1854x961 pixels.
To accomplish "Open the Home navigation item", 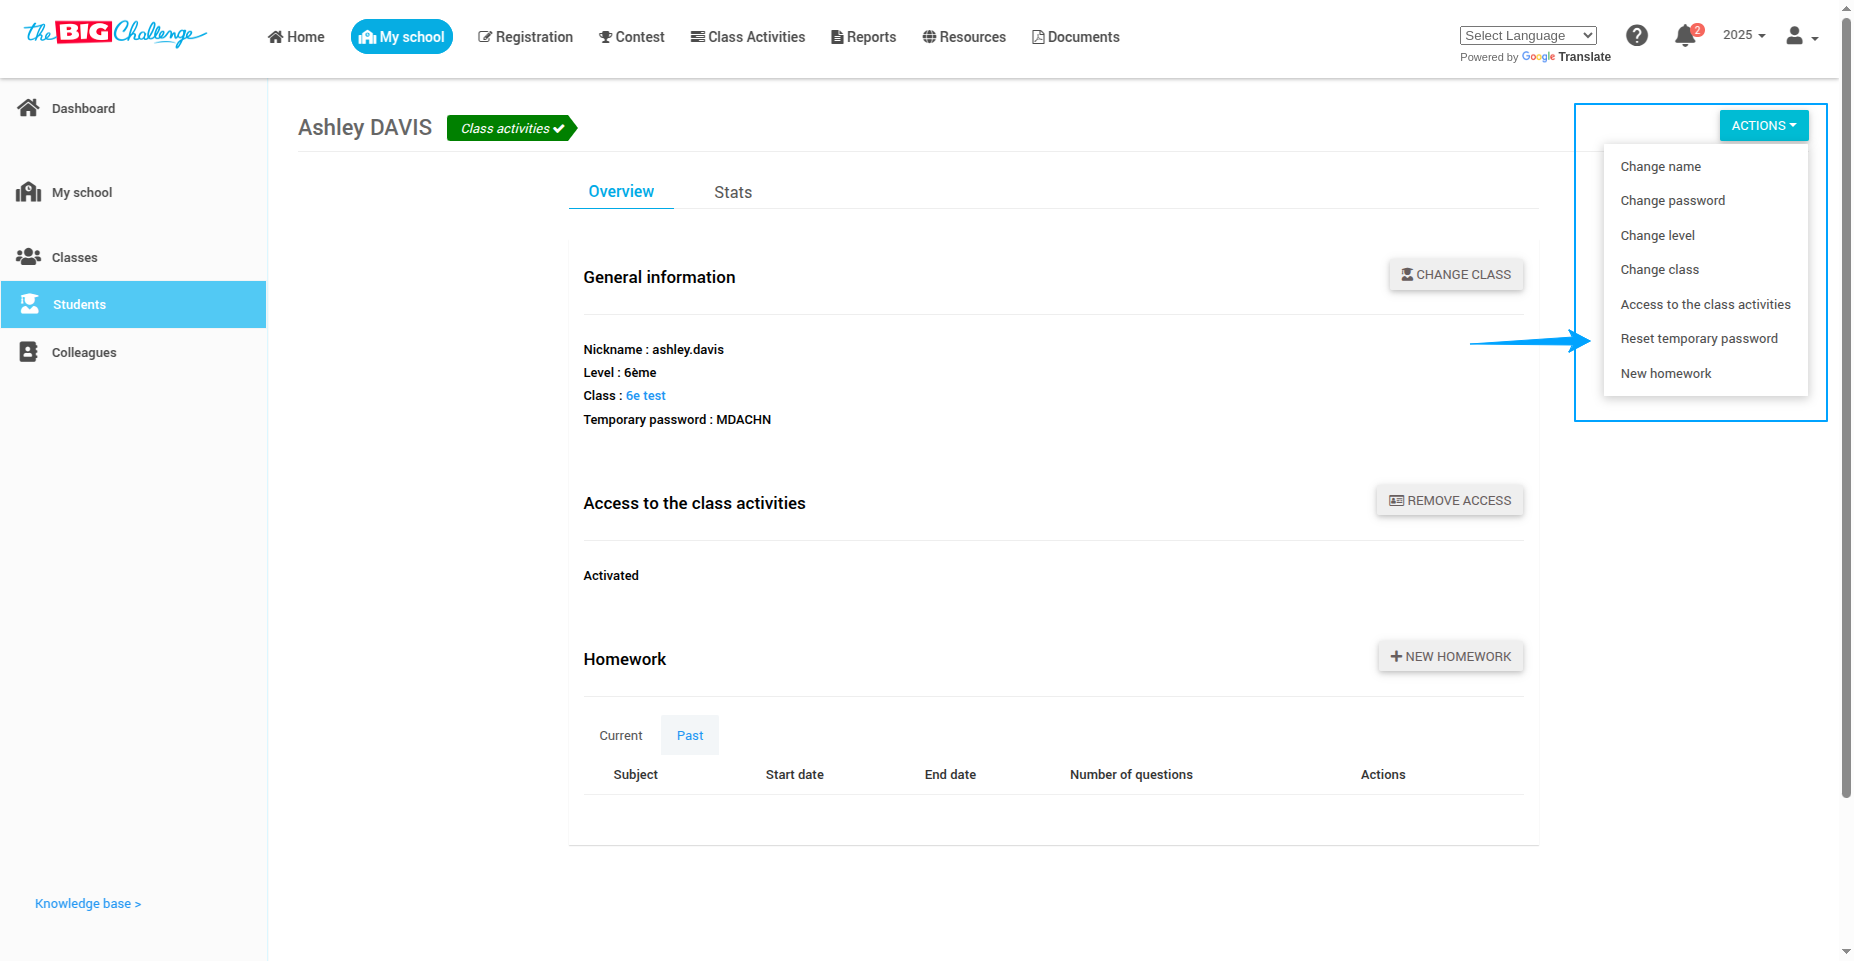I will (x=296, y=37).
